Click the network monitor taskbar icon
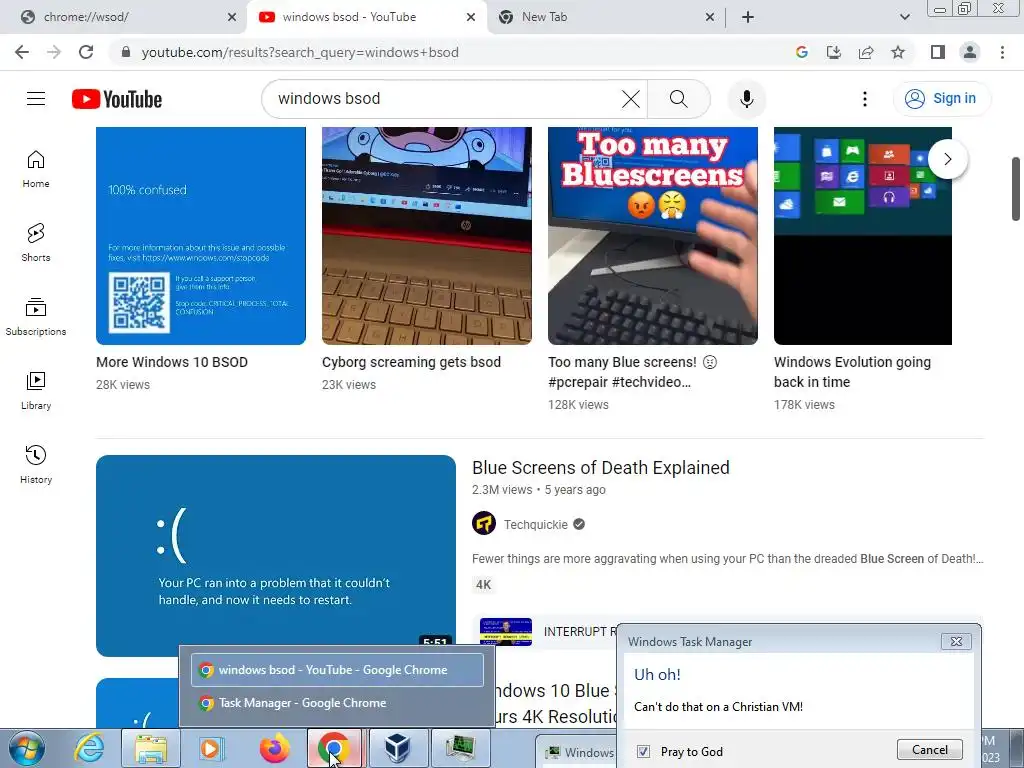Screen dimensions: 1024x768 pos(460,748)
